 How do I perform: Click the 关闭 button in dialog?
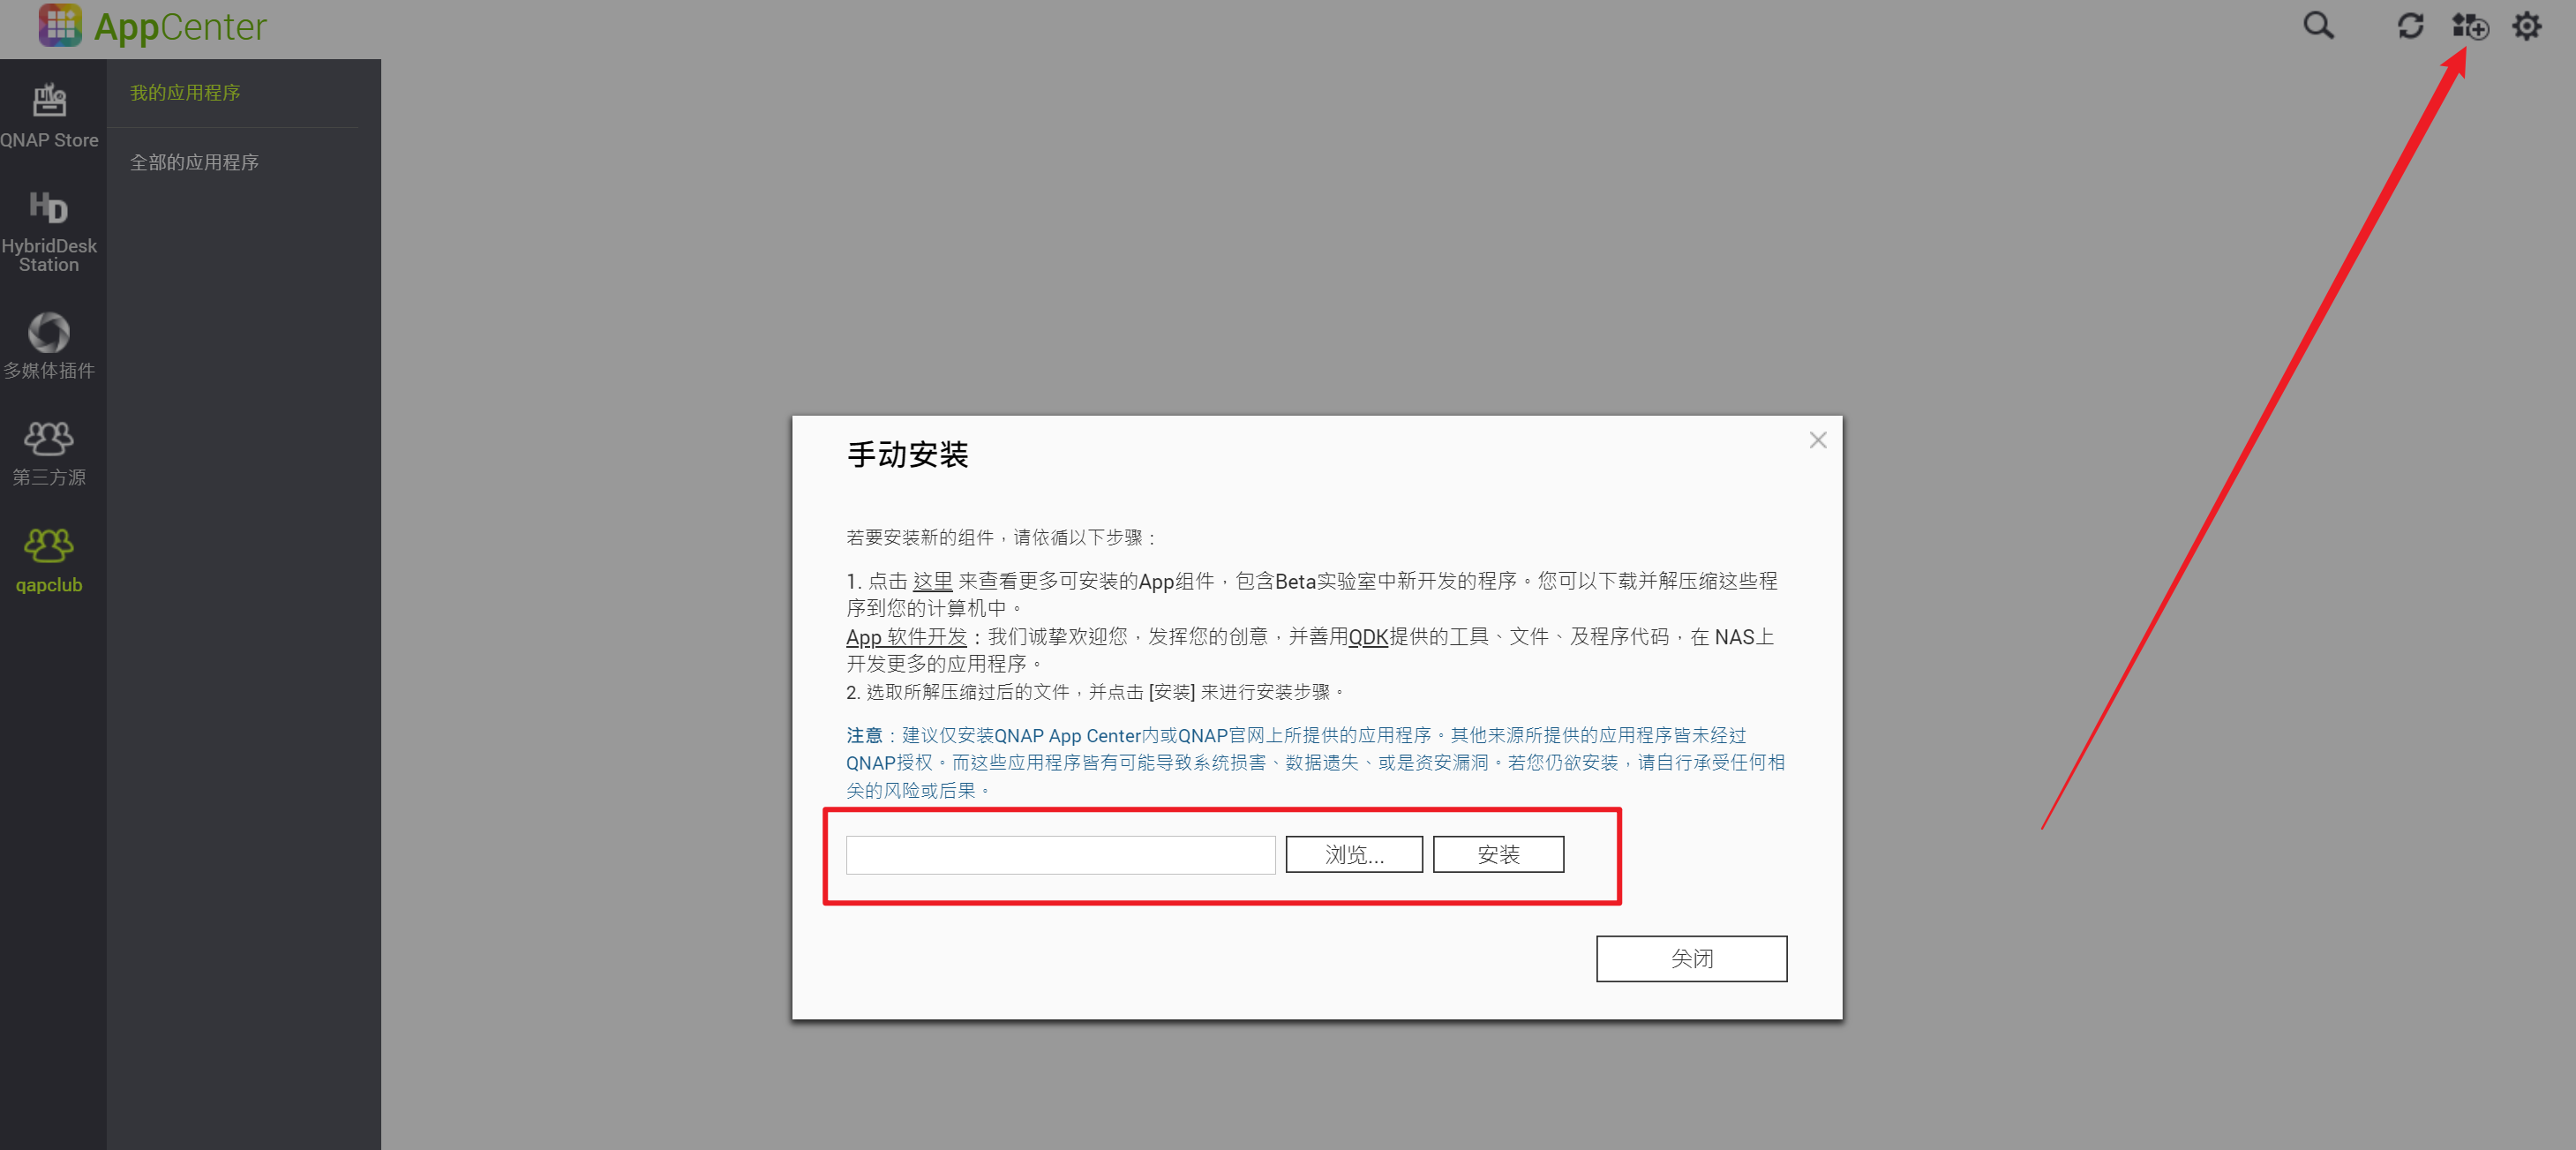tap(1691, 958)
